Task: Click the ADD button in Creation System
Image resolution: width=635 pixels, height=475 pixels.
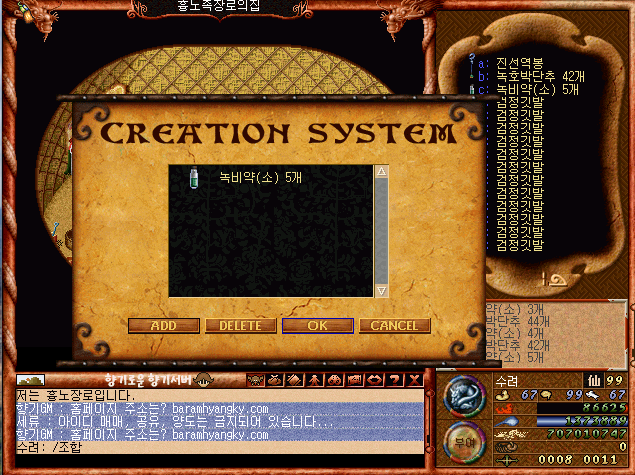Action: coord(162,326)
